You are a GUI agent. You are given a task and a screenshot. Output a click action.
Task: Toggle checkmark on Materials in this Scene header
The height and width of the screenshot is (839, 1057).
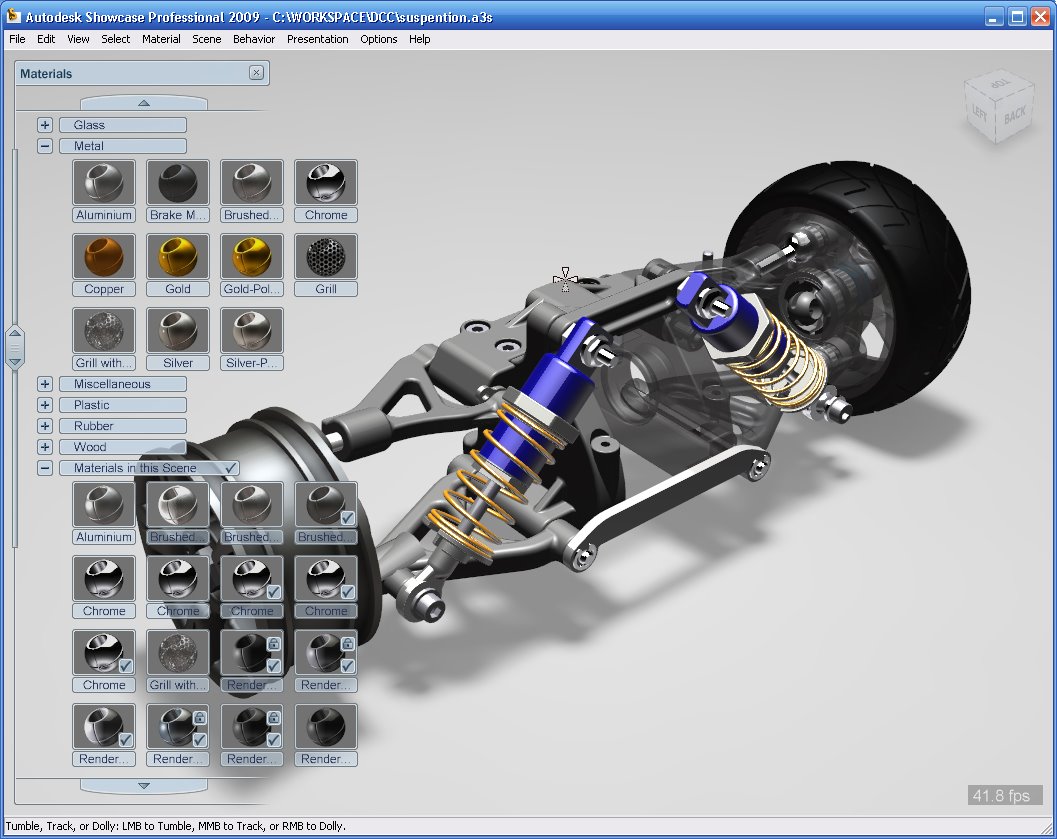231,468
